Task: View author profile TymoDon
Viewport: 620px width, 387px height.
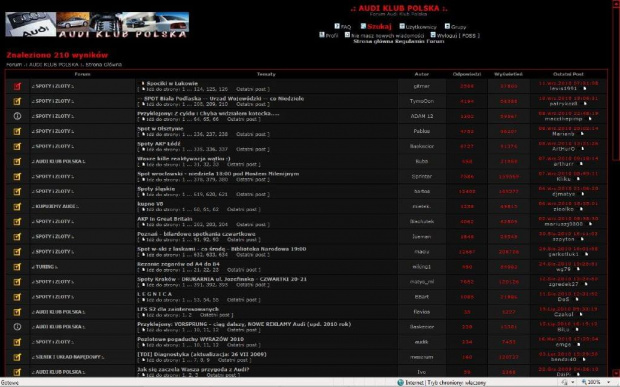Action: (x=422, y=101)
